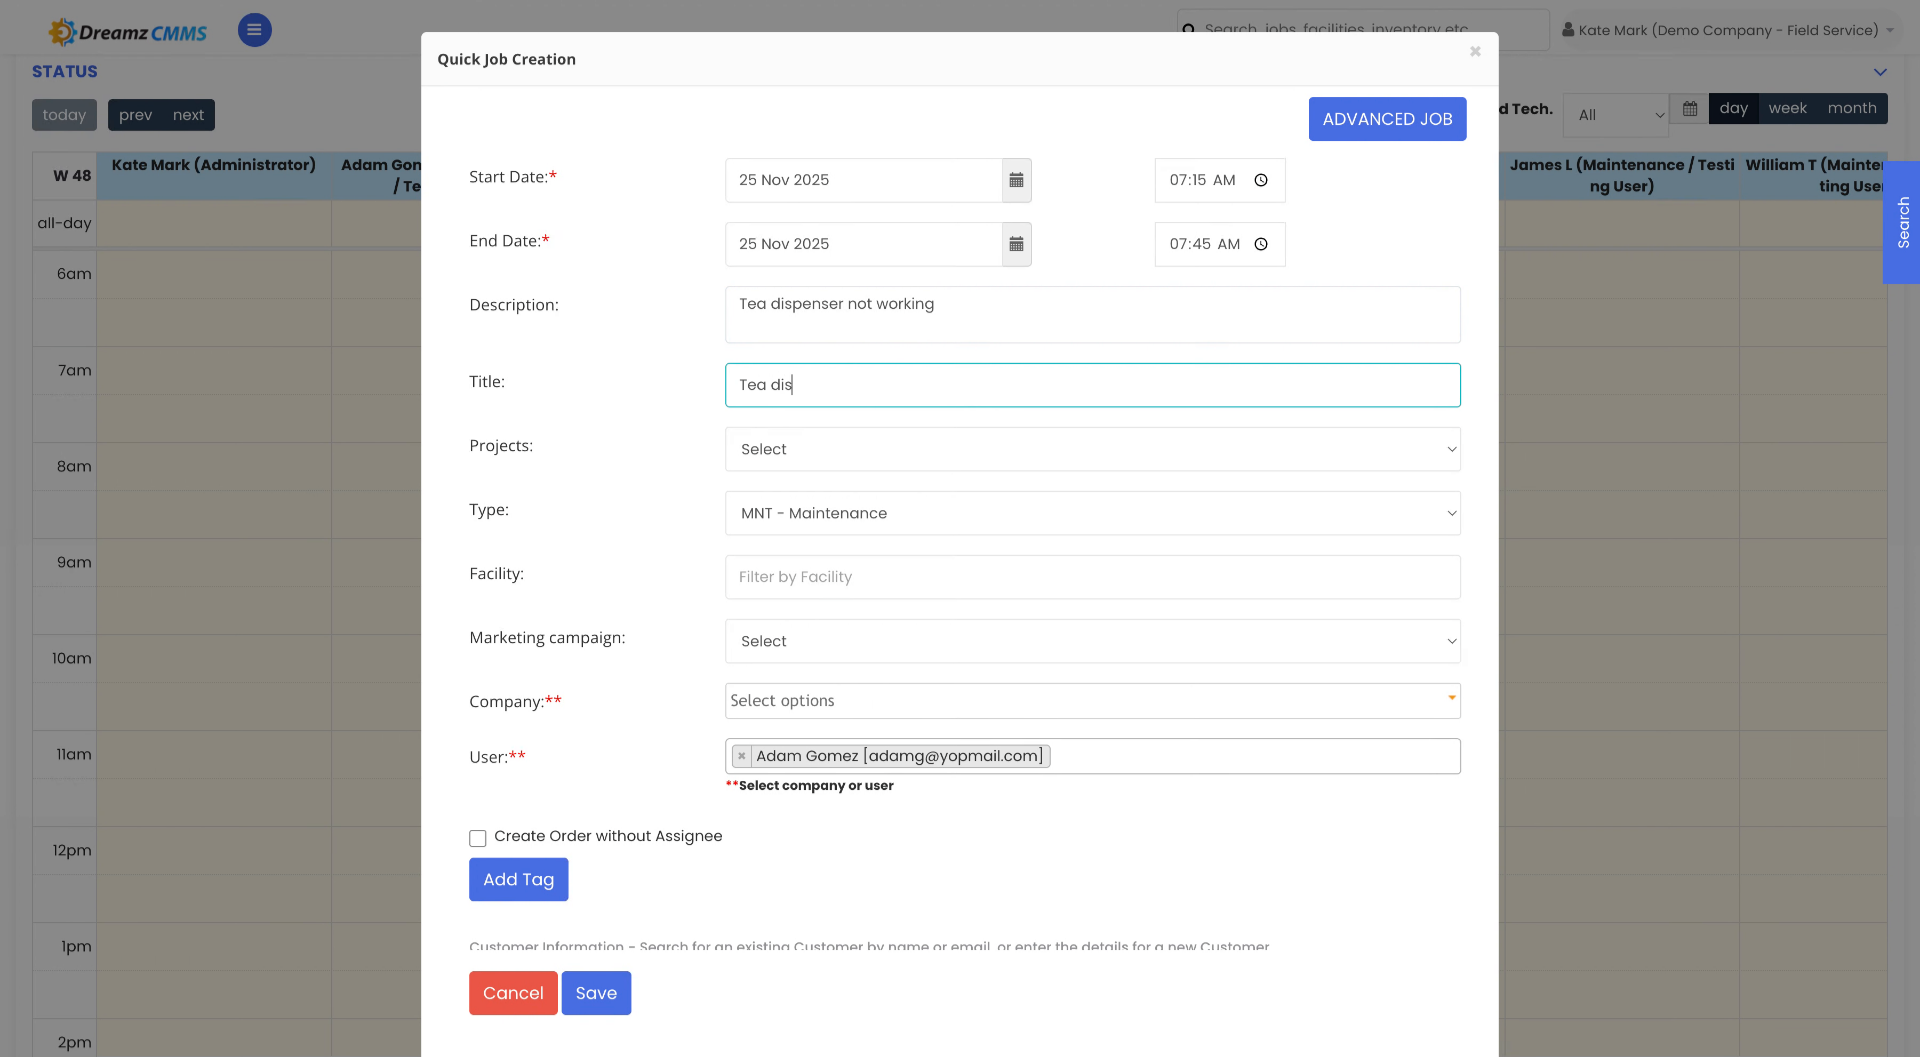Click the calendar icon beside the technician filter

(x=1689, y=109)
